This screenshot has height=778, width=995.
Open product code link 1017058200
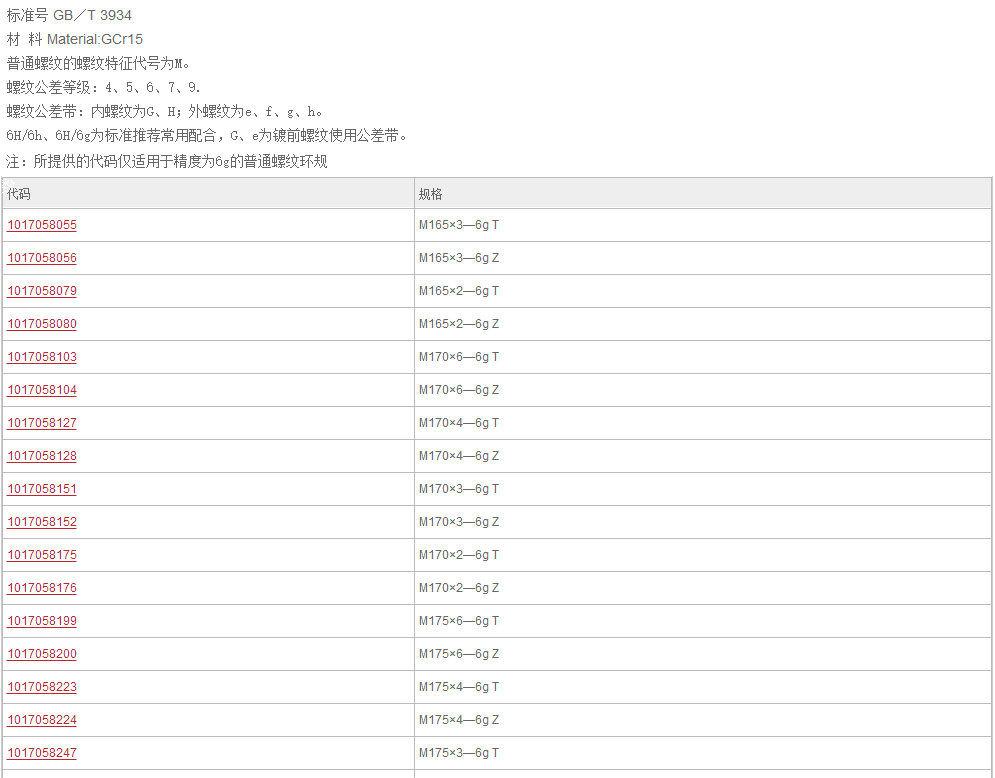click(42, 654)
